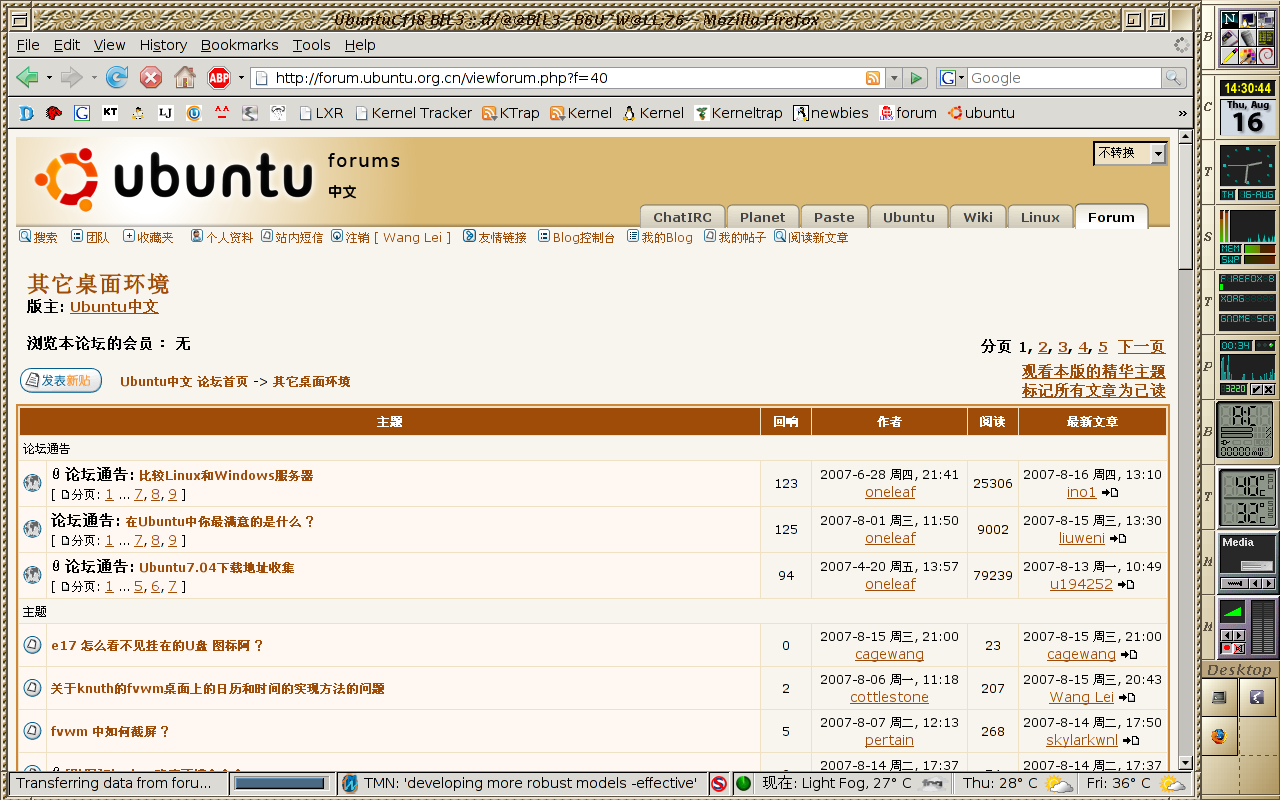Open author cottlestone profile
The height and width of the screenshot is (800, 1280).
889,697
